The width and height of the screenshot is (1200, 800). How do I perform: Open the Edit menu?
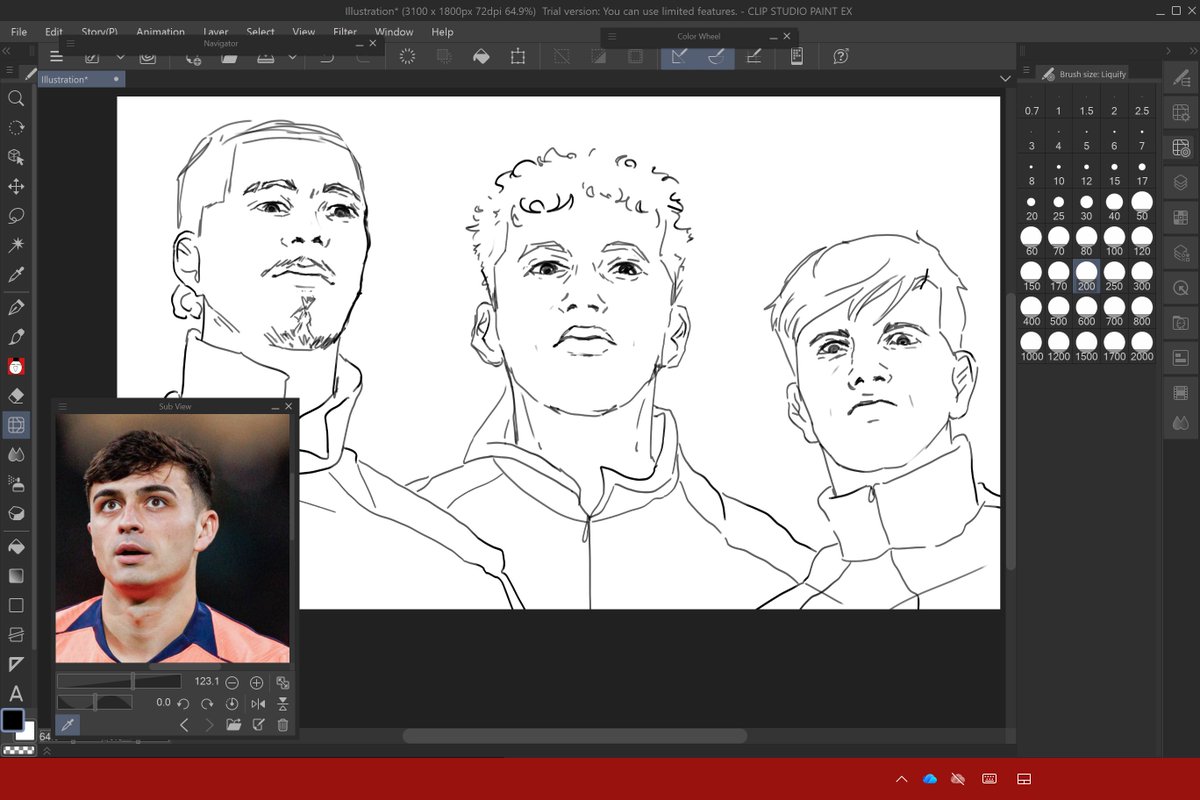pyautogui.click(x=54, y=32)
